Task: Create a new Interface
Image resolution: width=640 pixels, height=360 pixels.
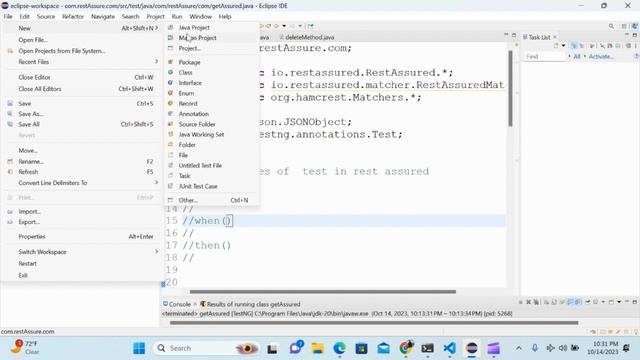Action: point(190,82)
